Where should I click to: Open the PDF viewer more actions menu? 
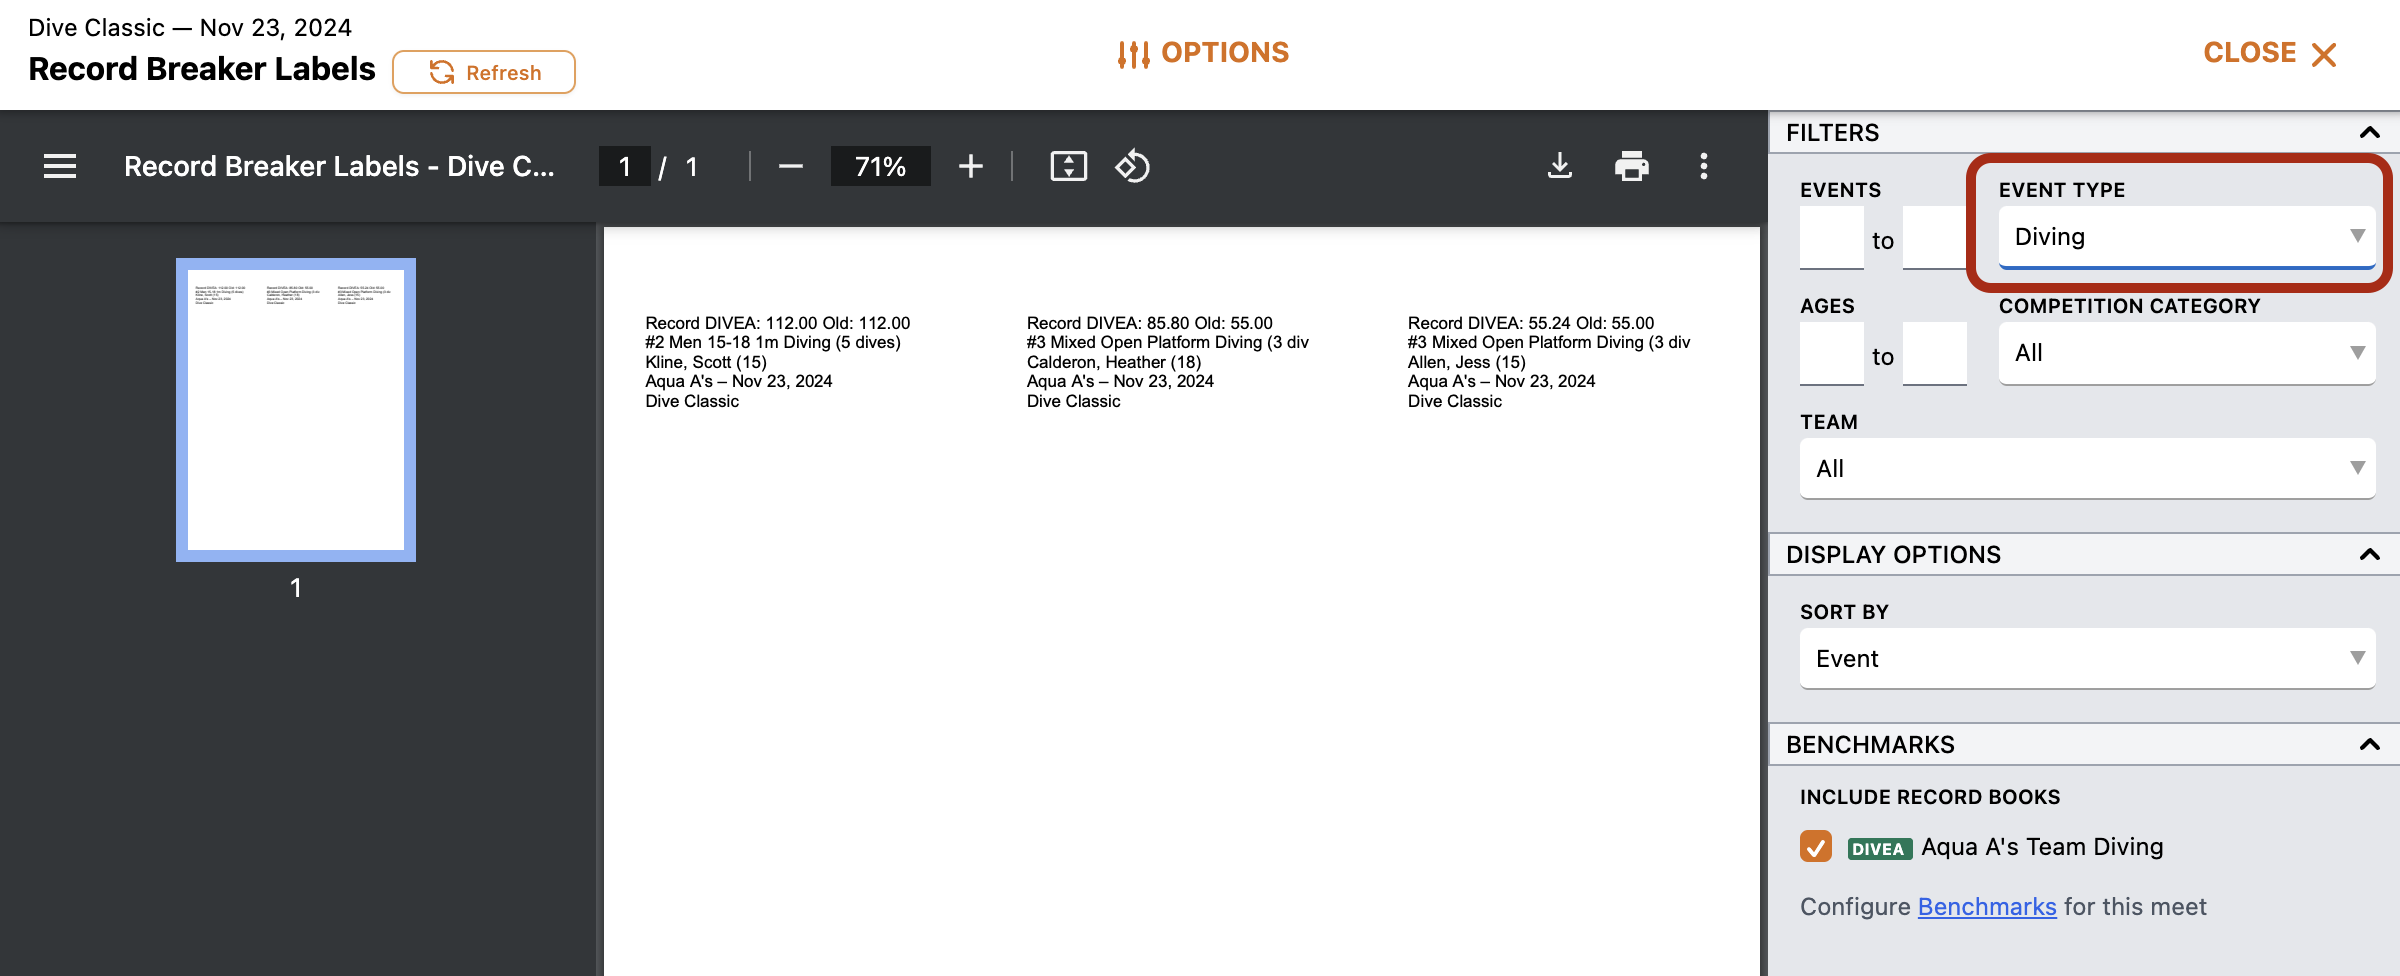click(1703, 166)
